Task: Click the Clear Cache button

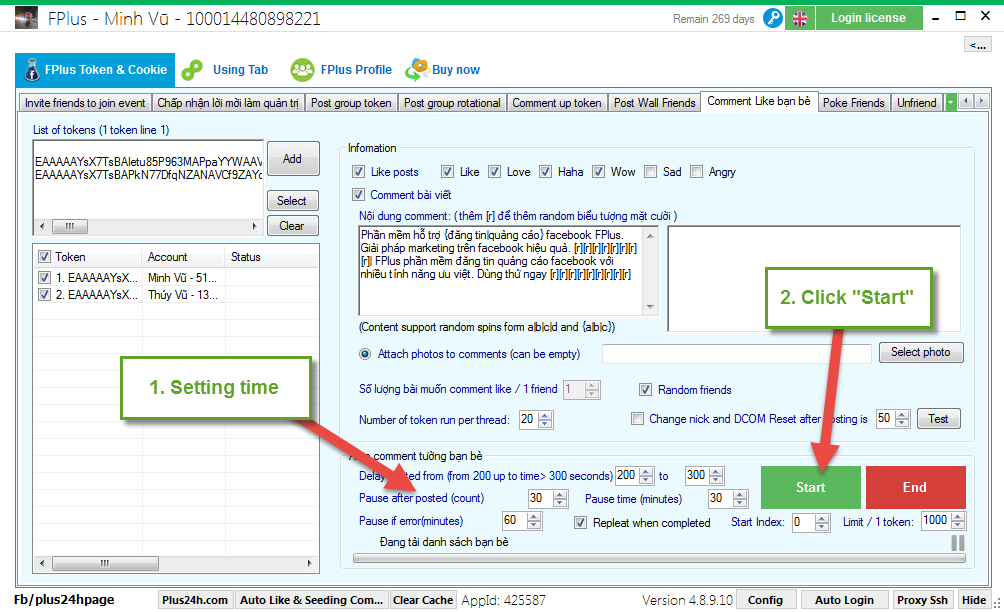Action: [423, 600]
